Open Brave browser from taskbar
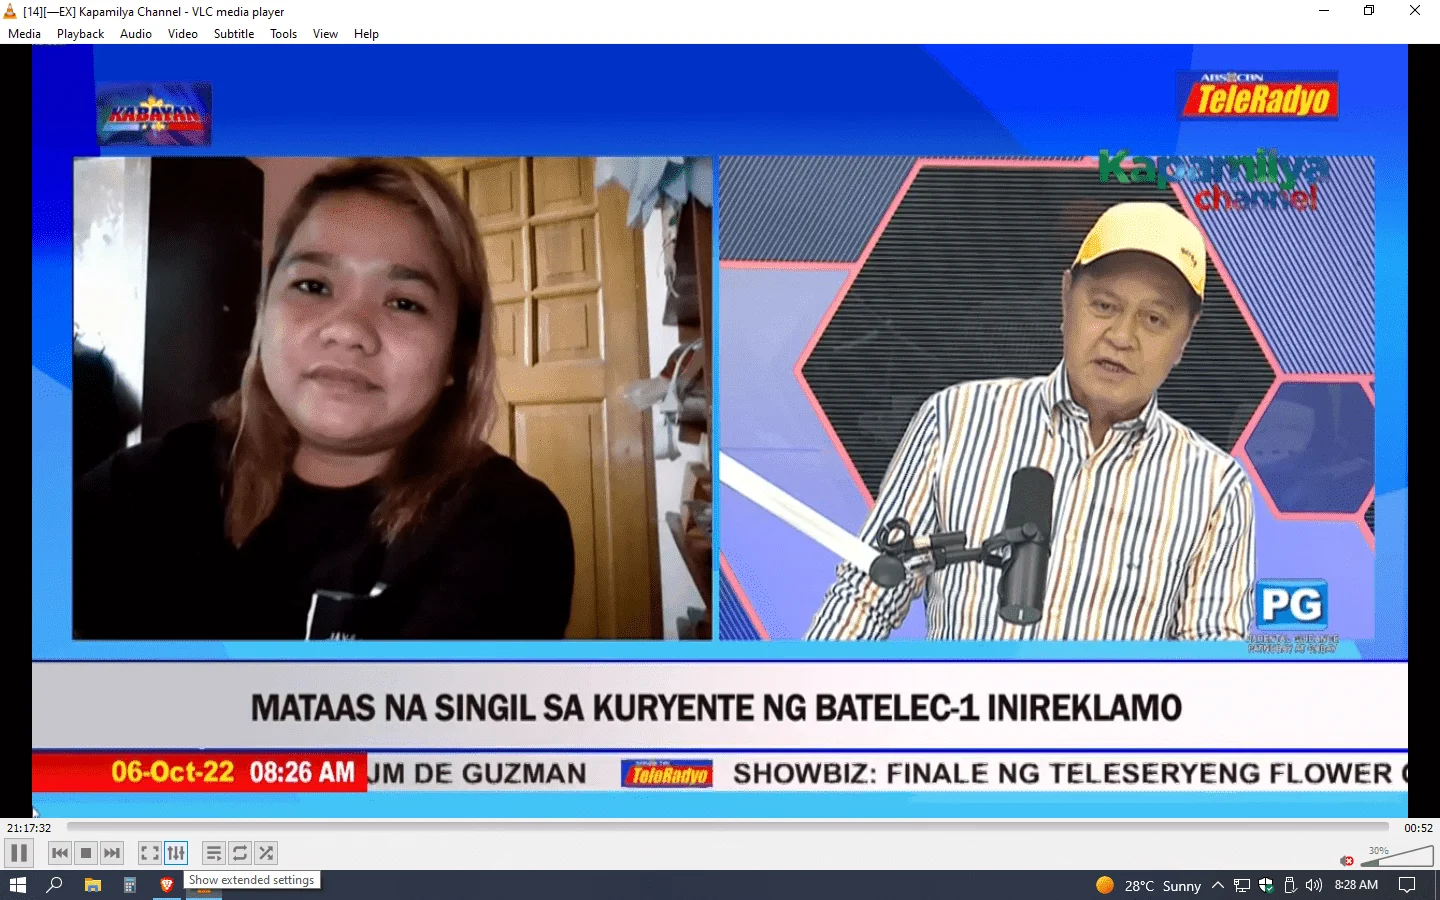This screenshot has height=900, width=1440. tap(166, 885)
